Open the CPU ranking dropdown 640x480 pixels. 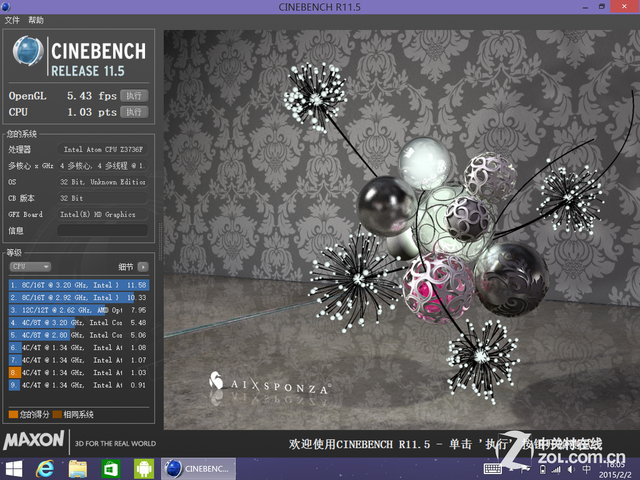pyautogui.click(x=30, y=267)
